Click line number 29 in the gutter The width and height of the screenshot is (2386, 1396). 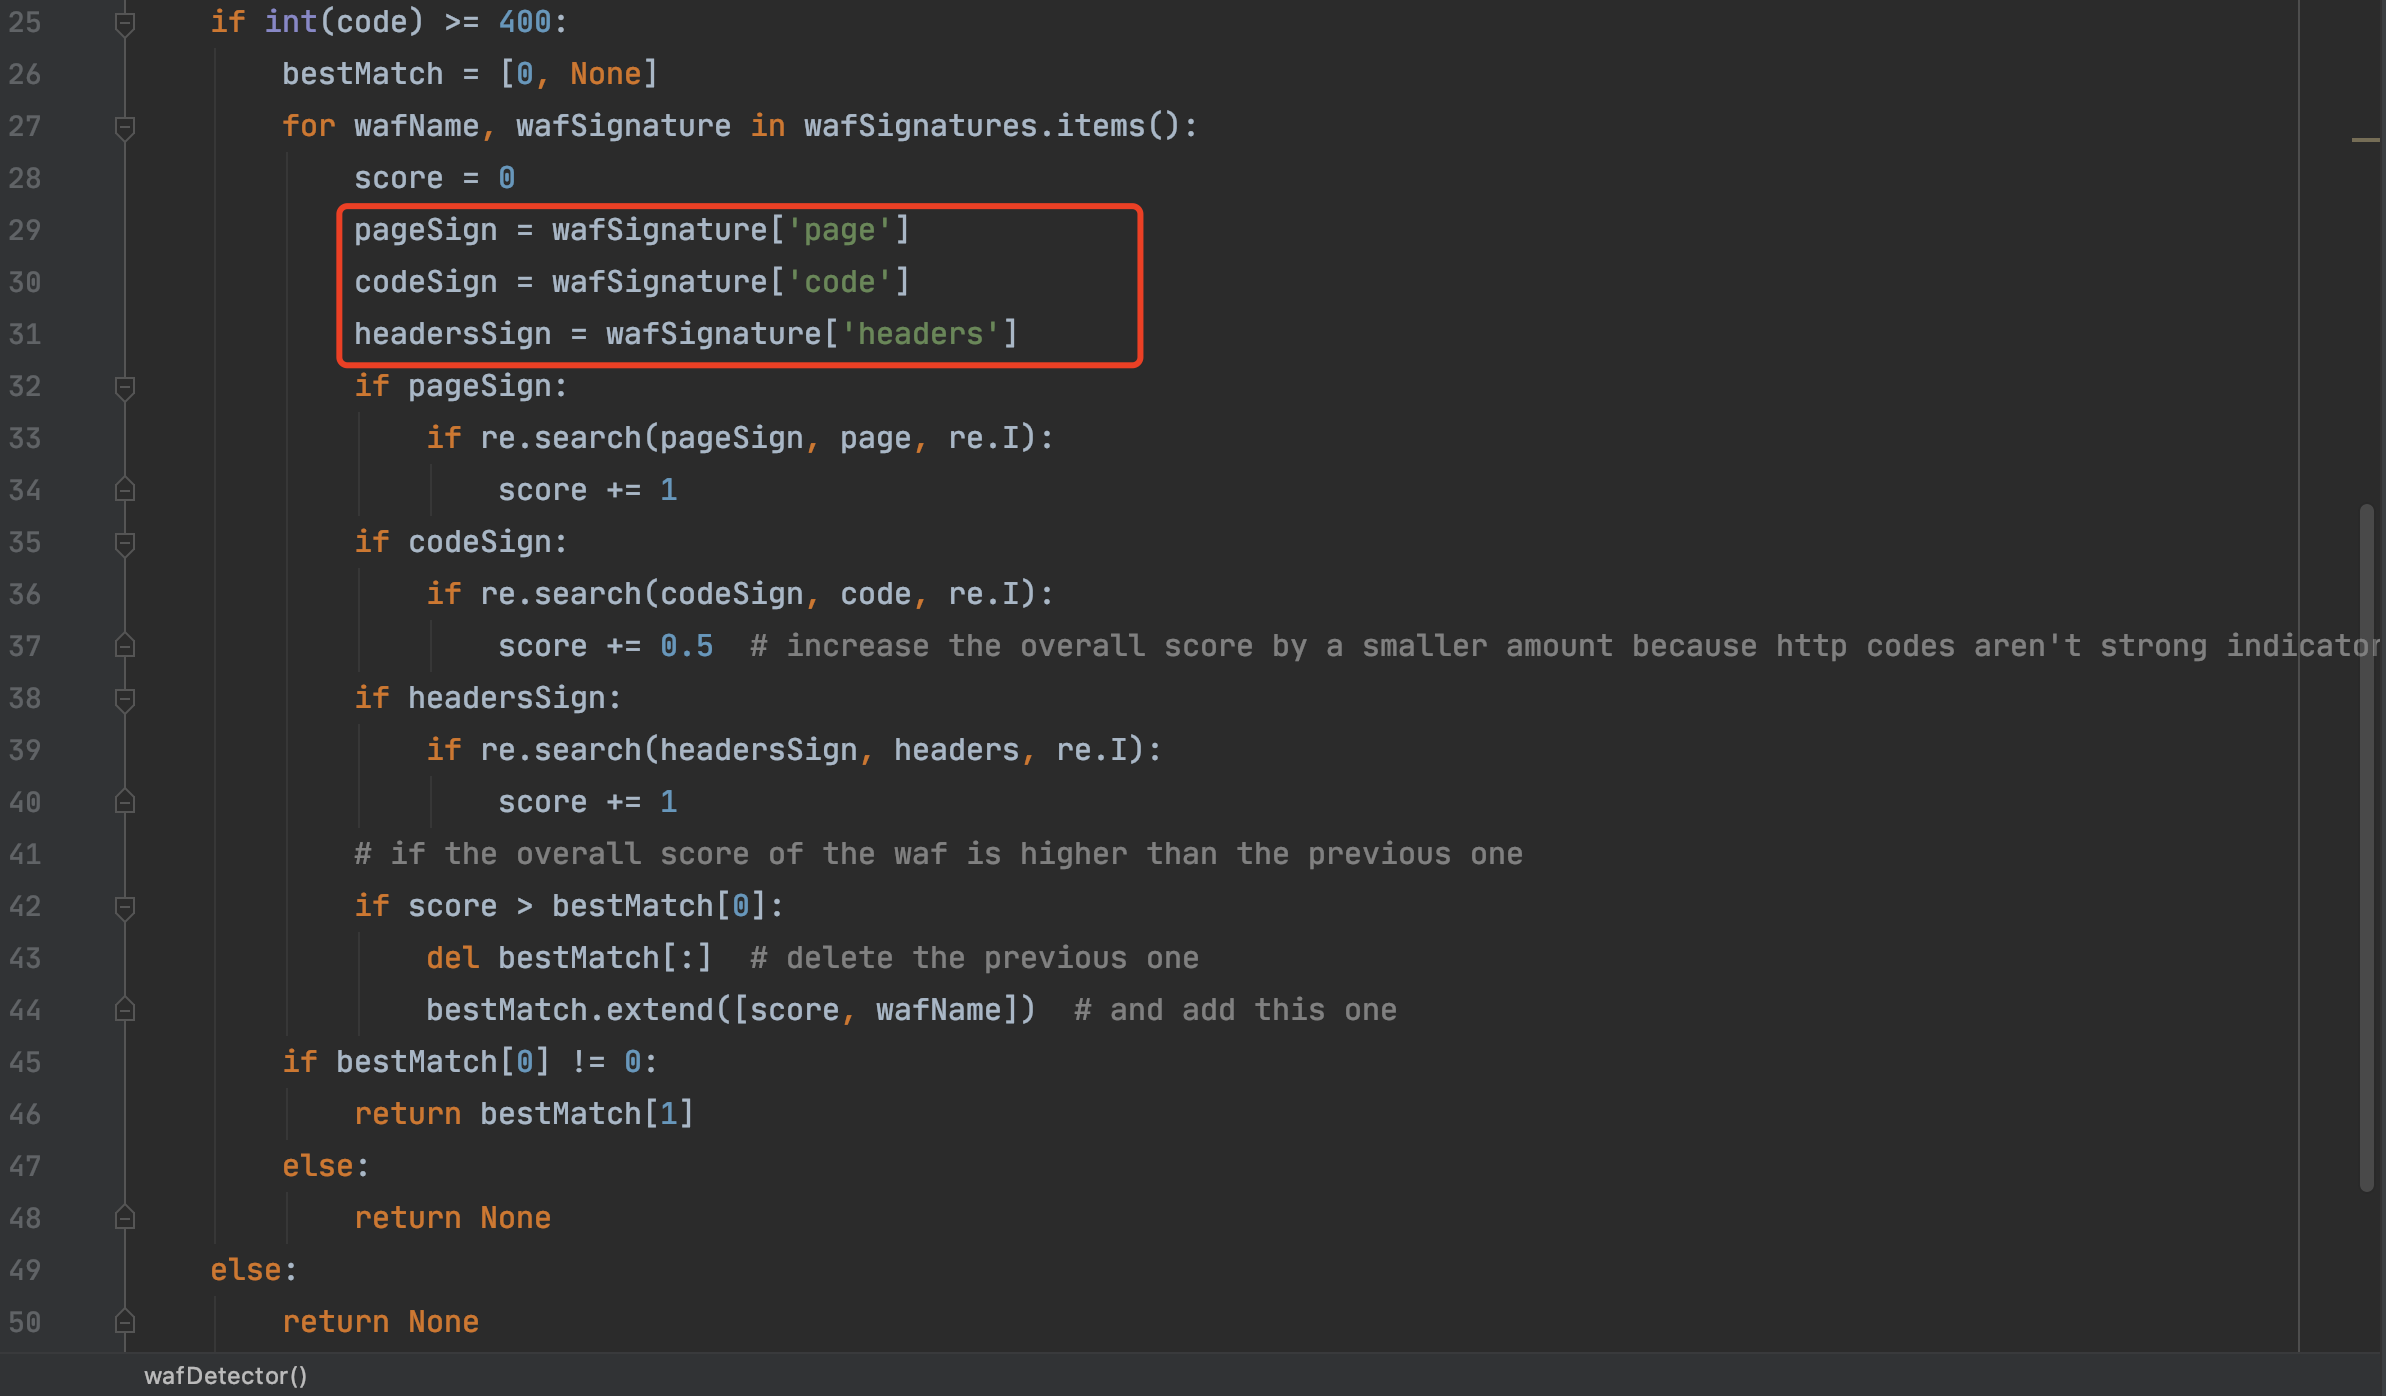point(25,230)
